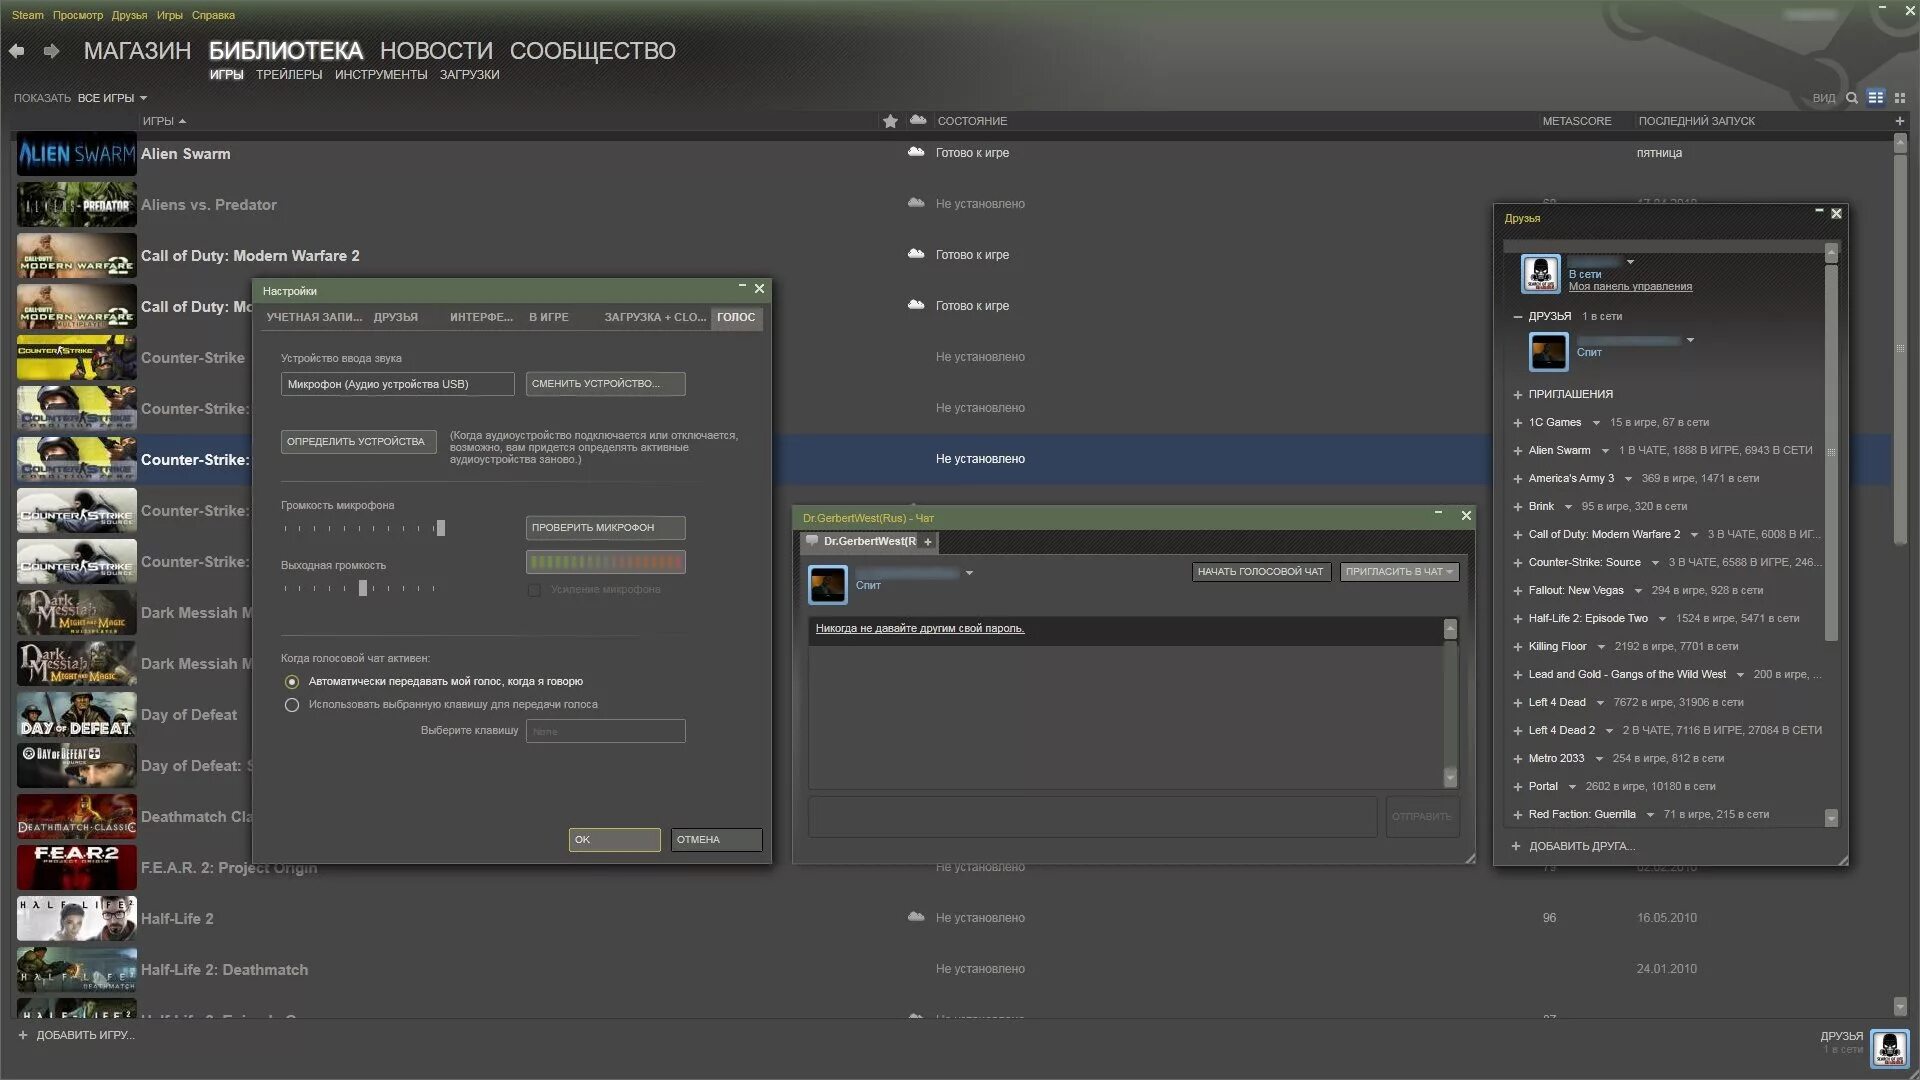Image resolution: width=1920 pixels, height=1080 pixels.
Task: Click the cloud icon in Alien Swarm row
Action: click(915, 152)
